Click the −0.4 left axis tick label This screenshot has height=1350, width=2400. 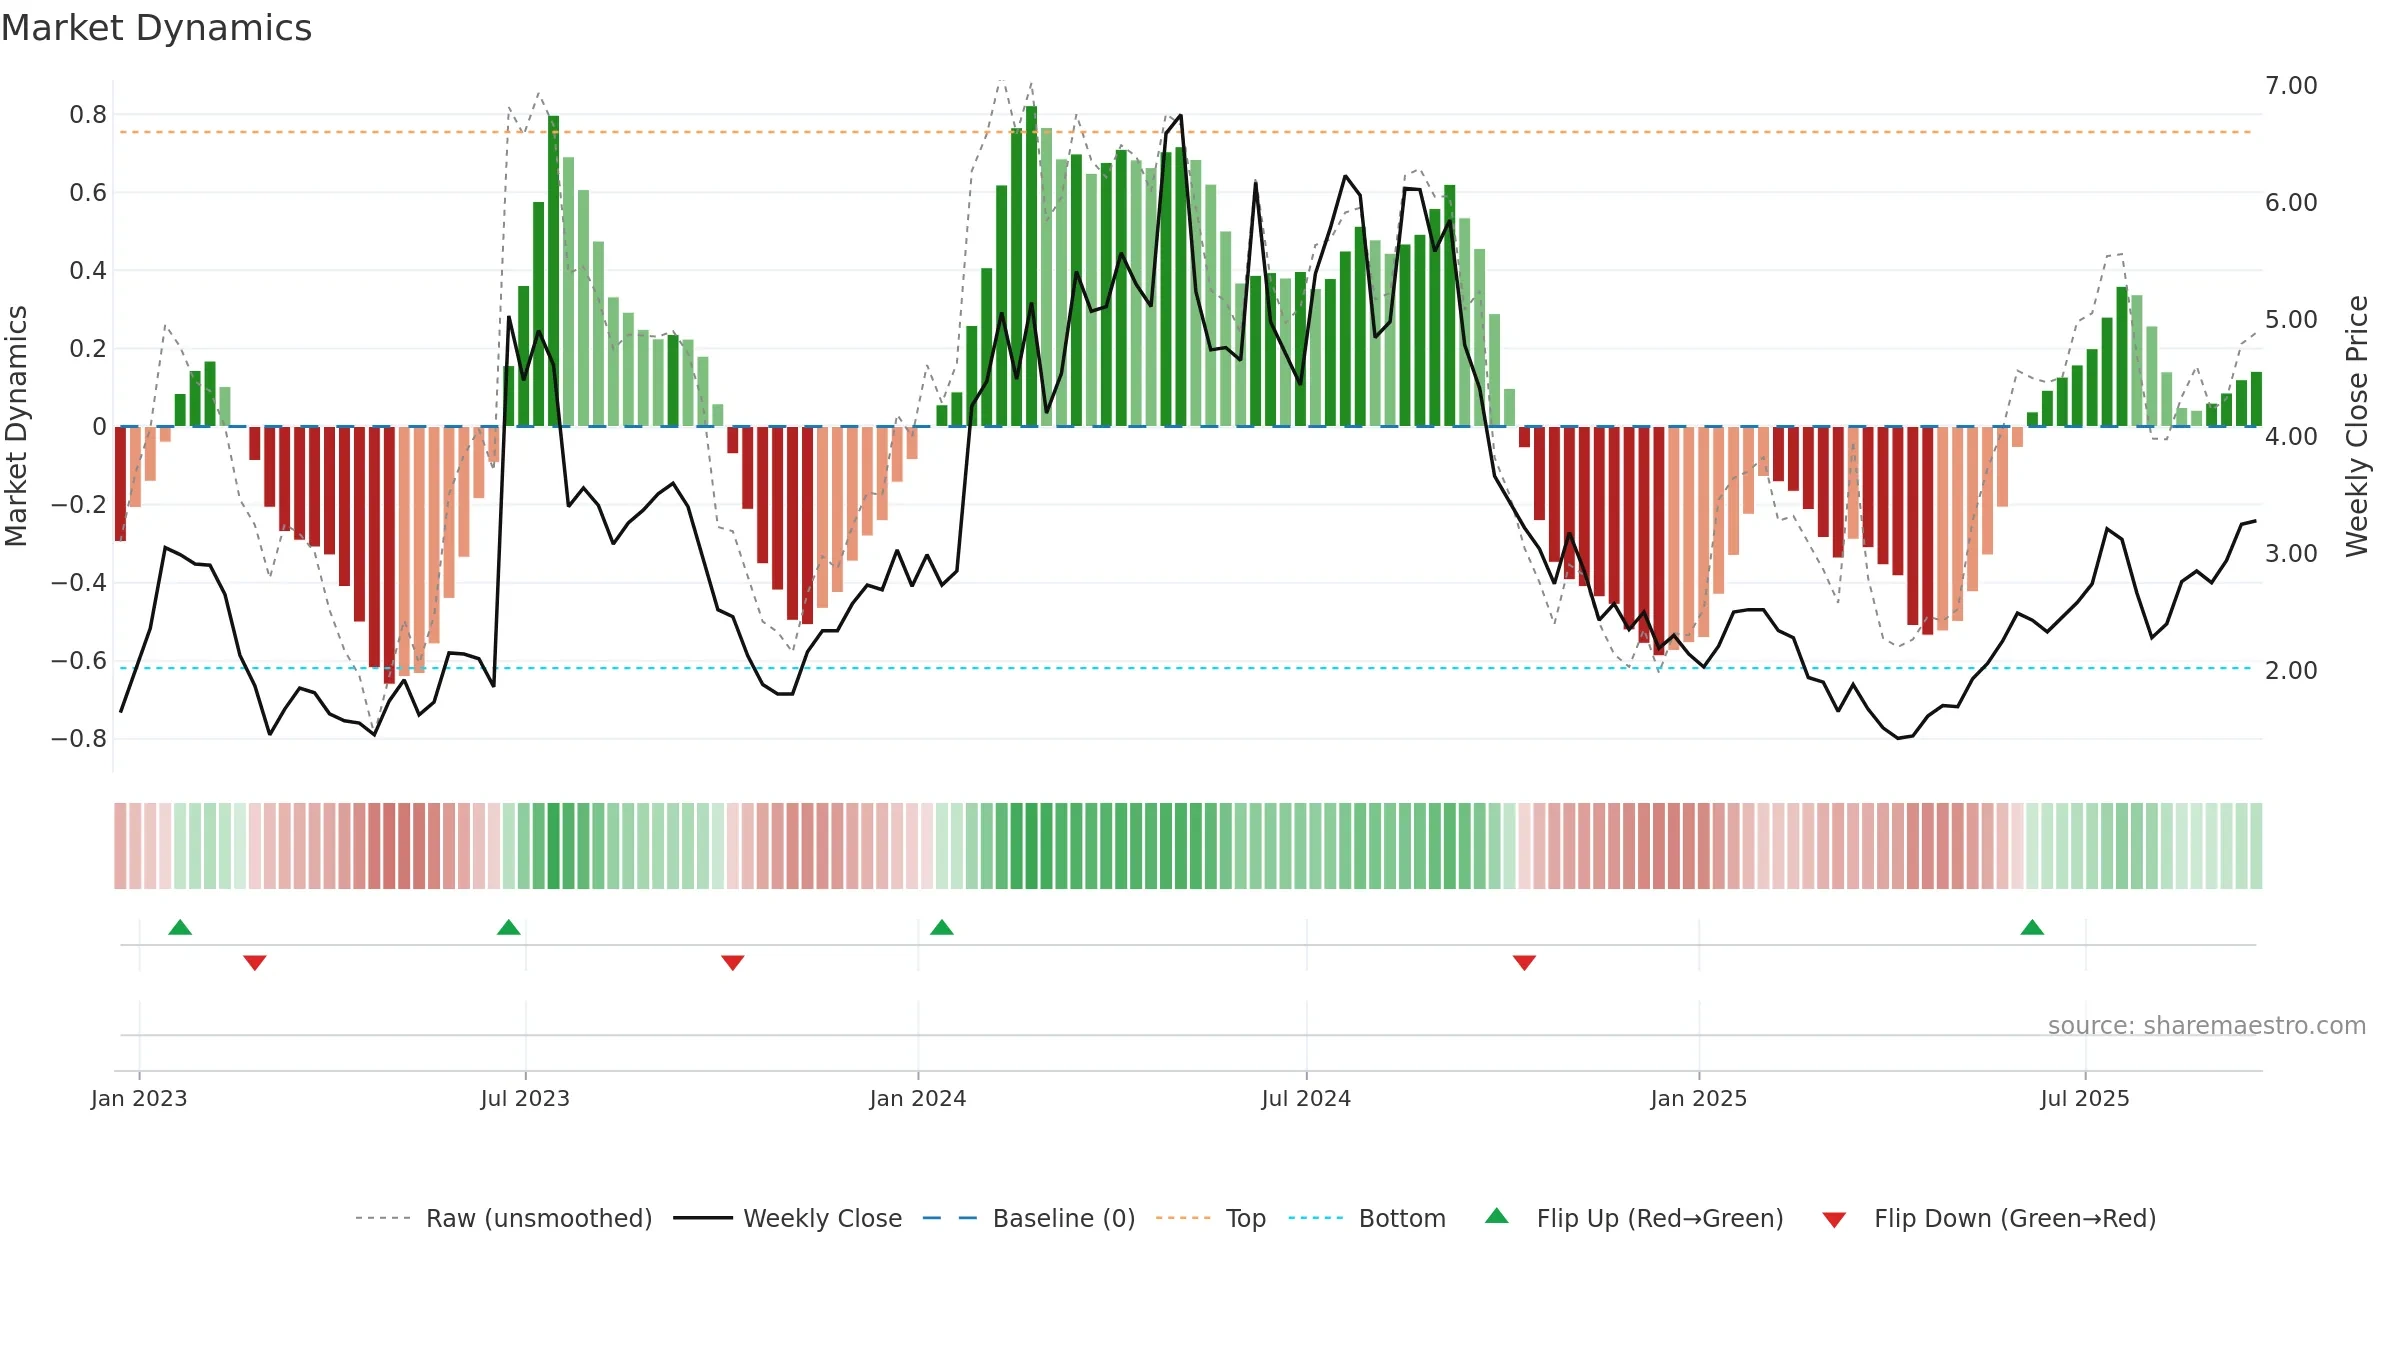[x=78, y=583]
